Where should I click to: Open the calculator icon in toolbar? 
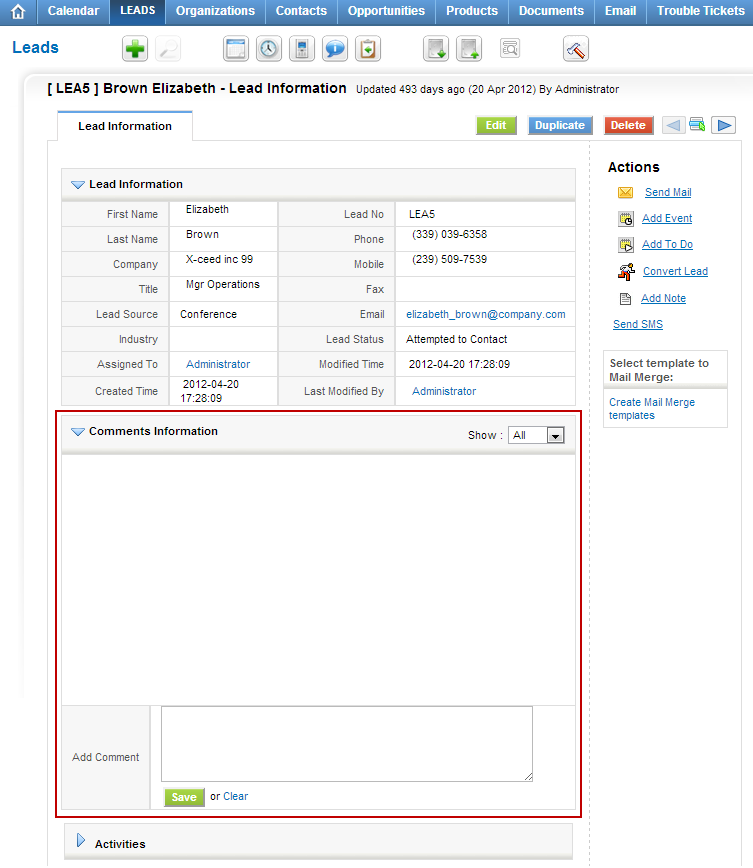click(x=301, y=48)
